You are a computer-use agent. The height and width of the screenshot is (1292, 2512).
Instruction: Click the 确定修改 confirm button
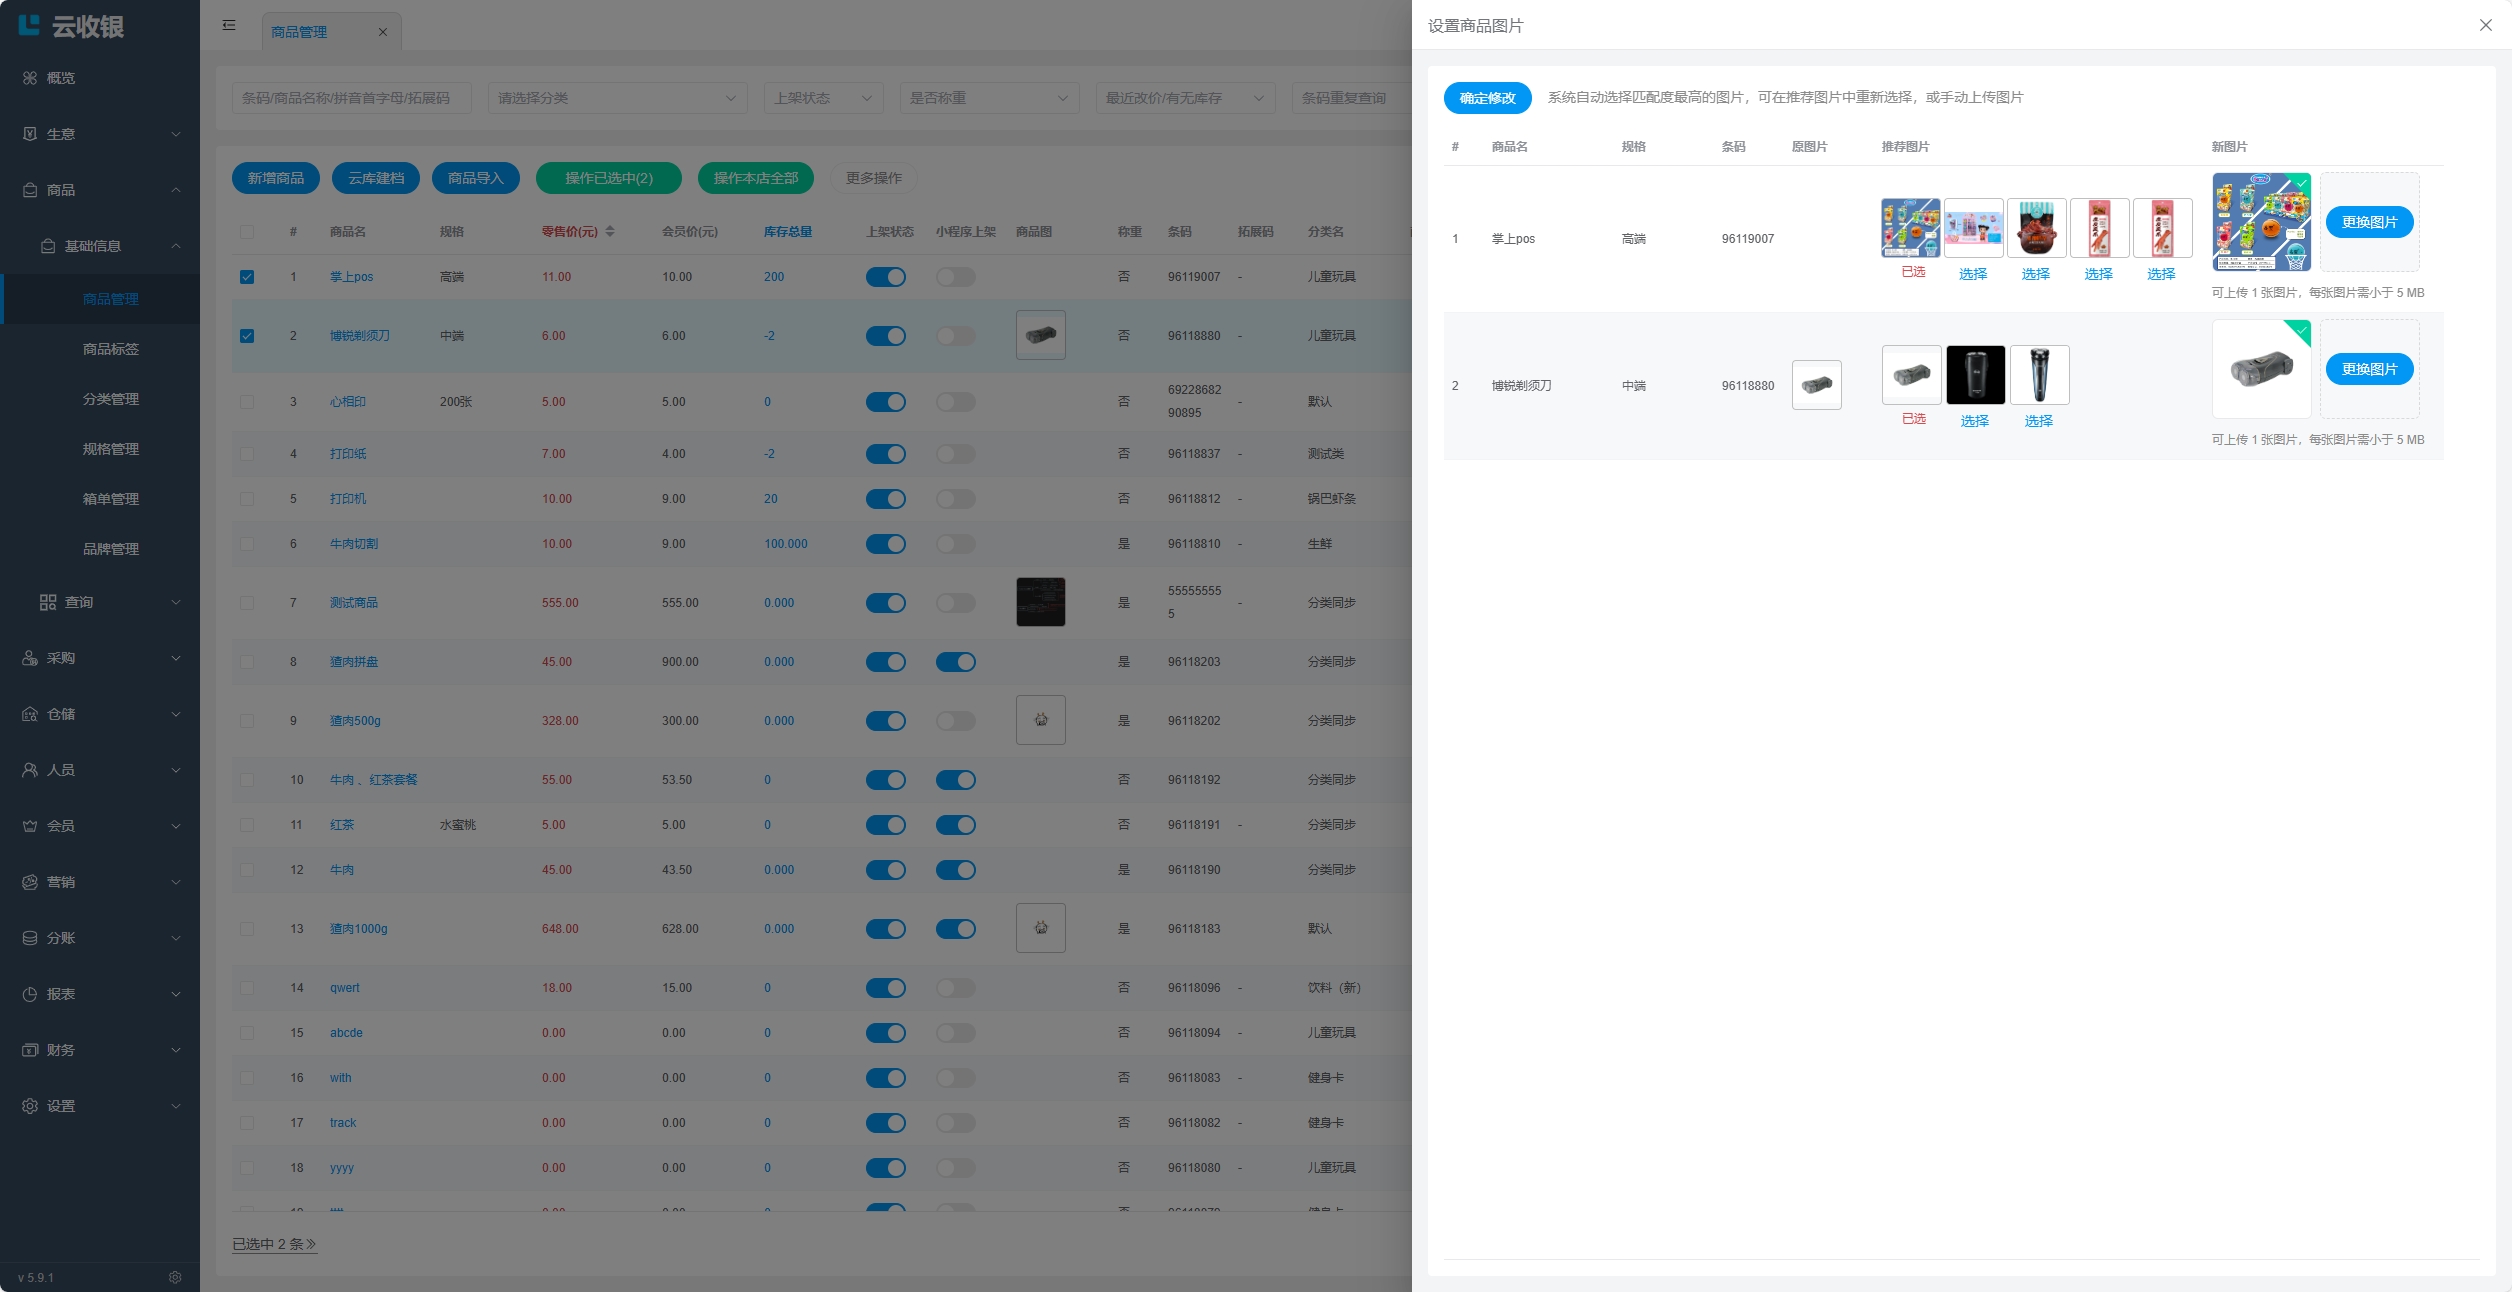point(1487,98)
